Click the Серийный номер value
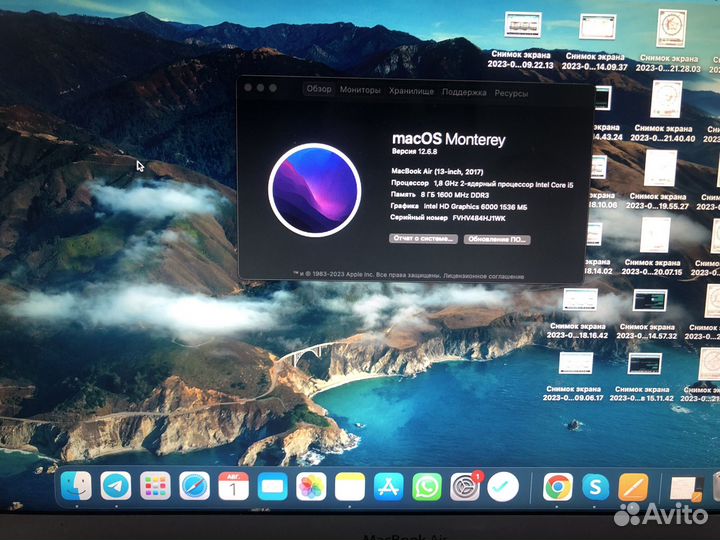Screen dimensions: 720x540 click(x=479, y=218)
